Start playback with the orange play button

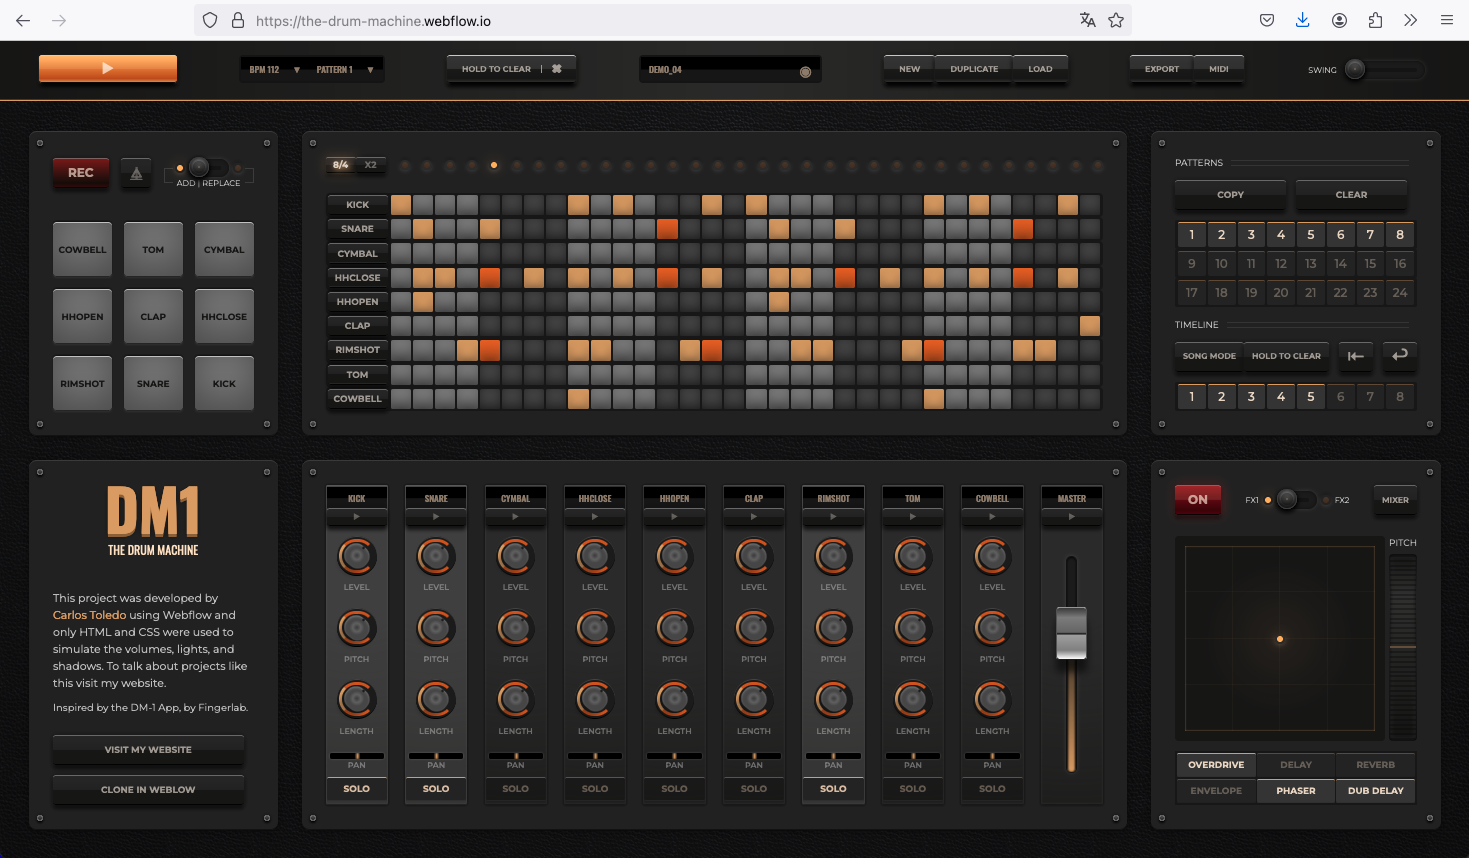(x=108, y=68)
